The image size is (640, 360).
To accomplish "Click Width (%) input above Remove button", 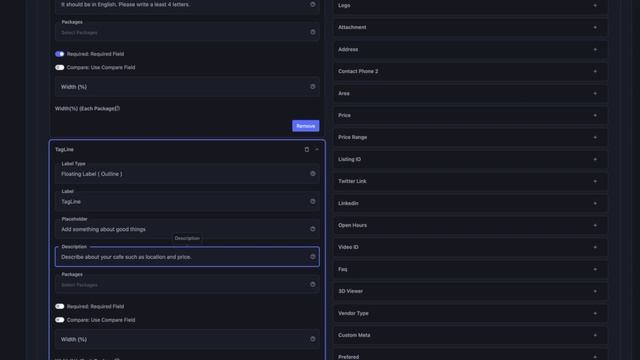I will point(187,87).
